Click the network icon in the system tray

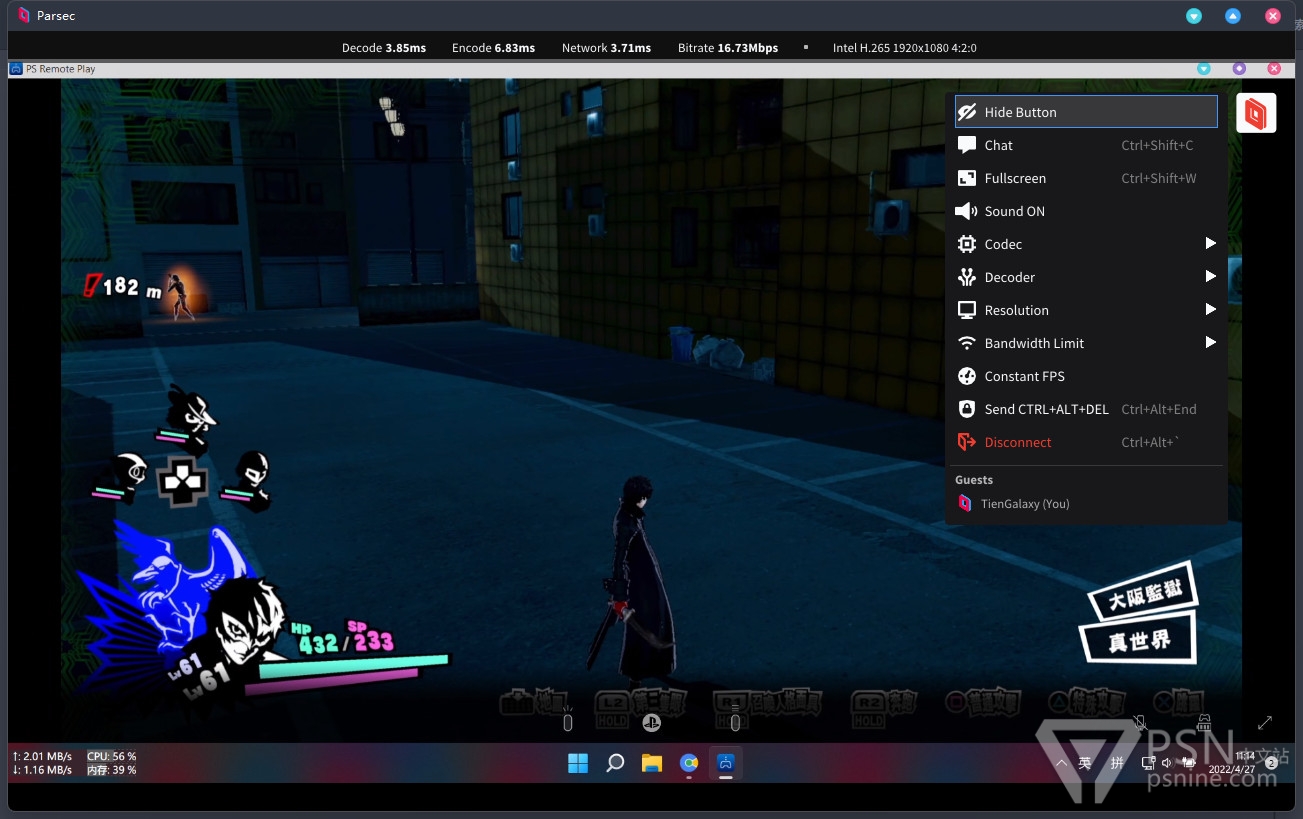click(x=1149, y=763)
